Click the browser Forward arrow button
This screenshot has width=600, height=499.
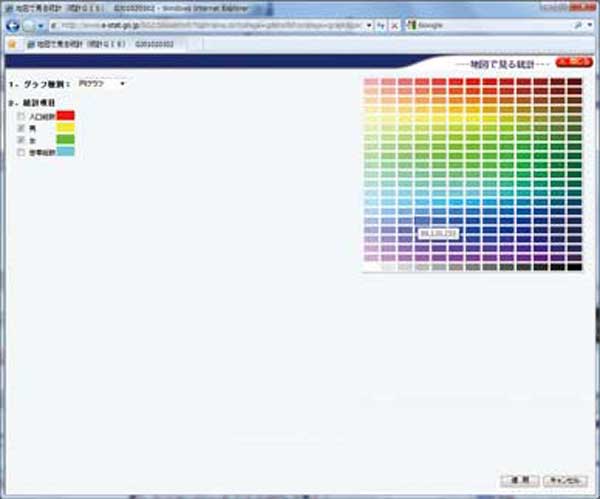(x=30, y=23)
